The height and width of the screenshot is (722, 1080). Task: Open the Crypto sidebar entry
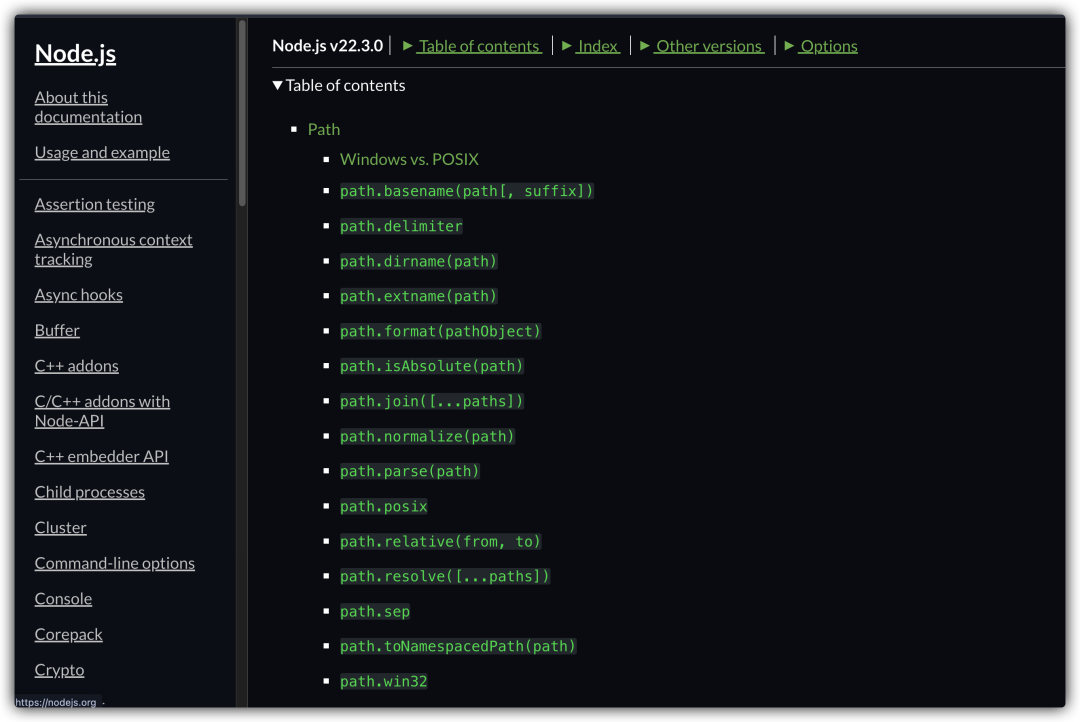[x=59, y=670]
